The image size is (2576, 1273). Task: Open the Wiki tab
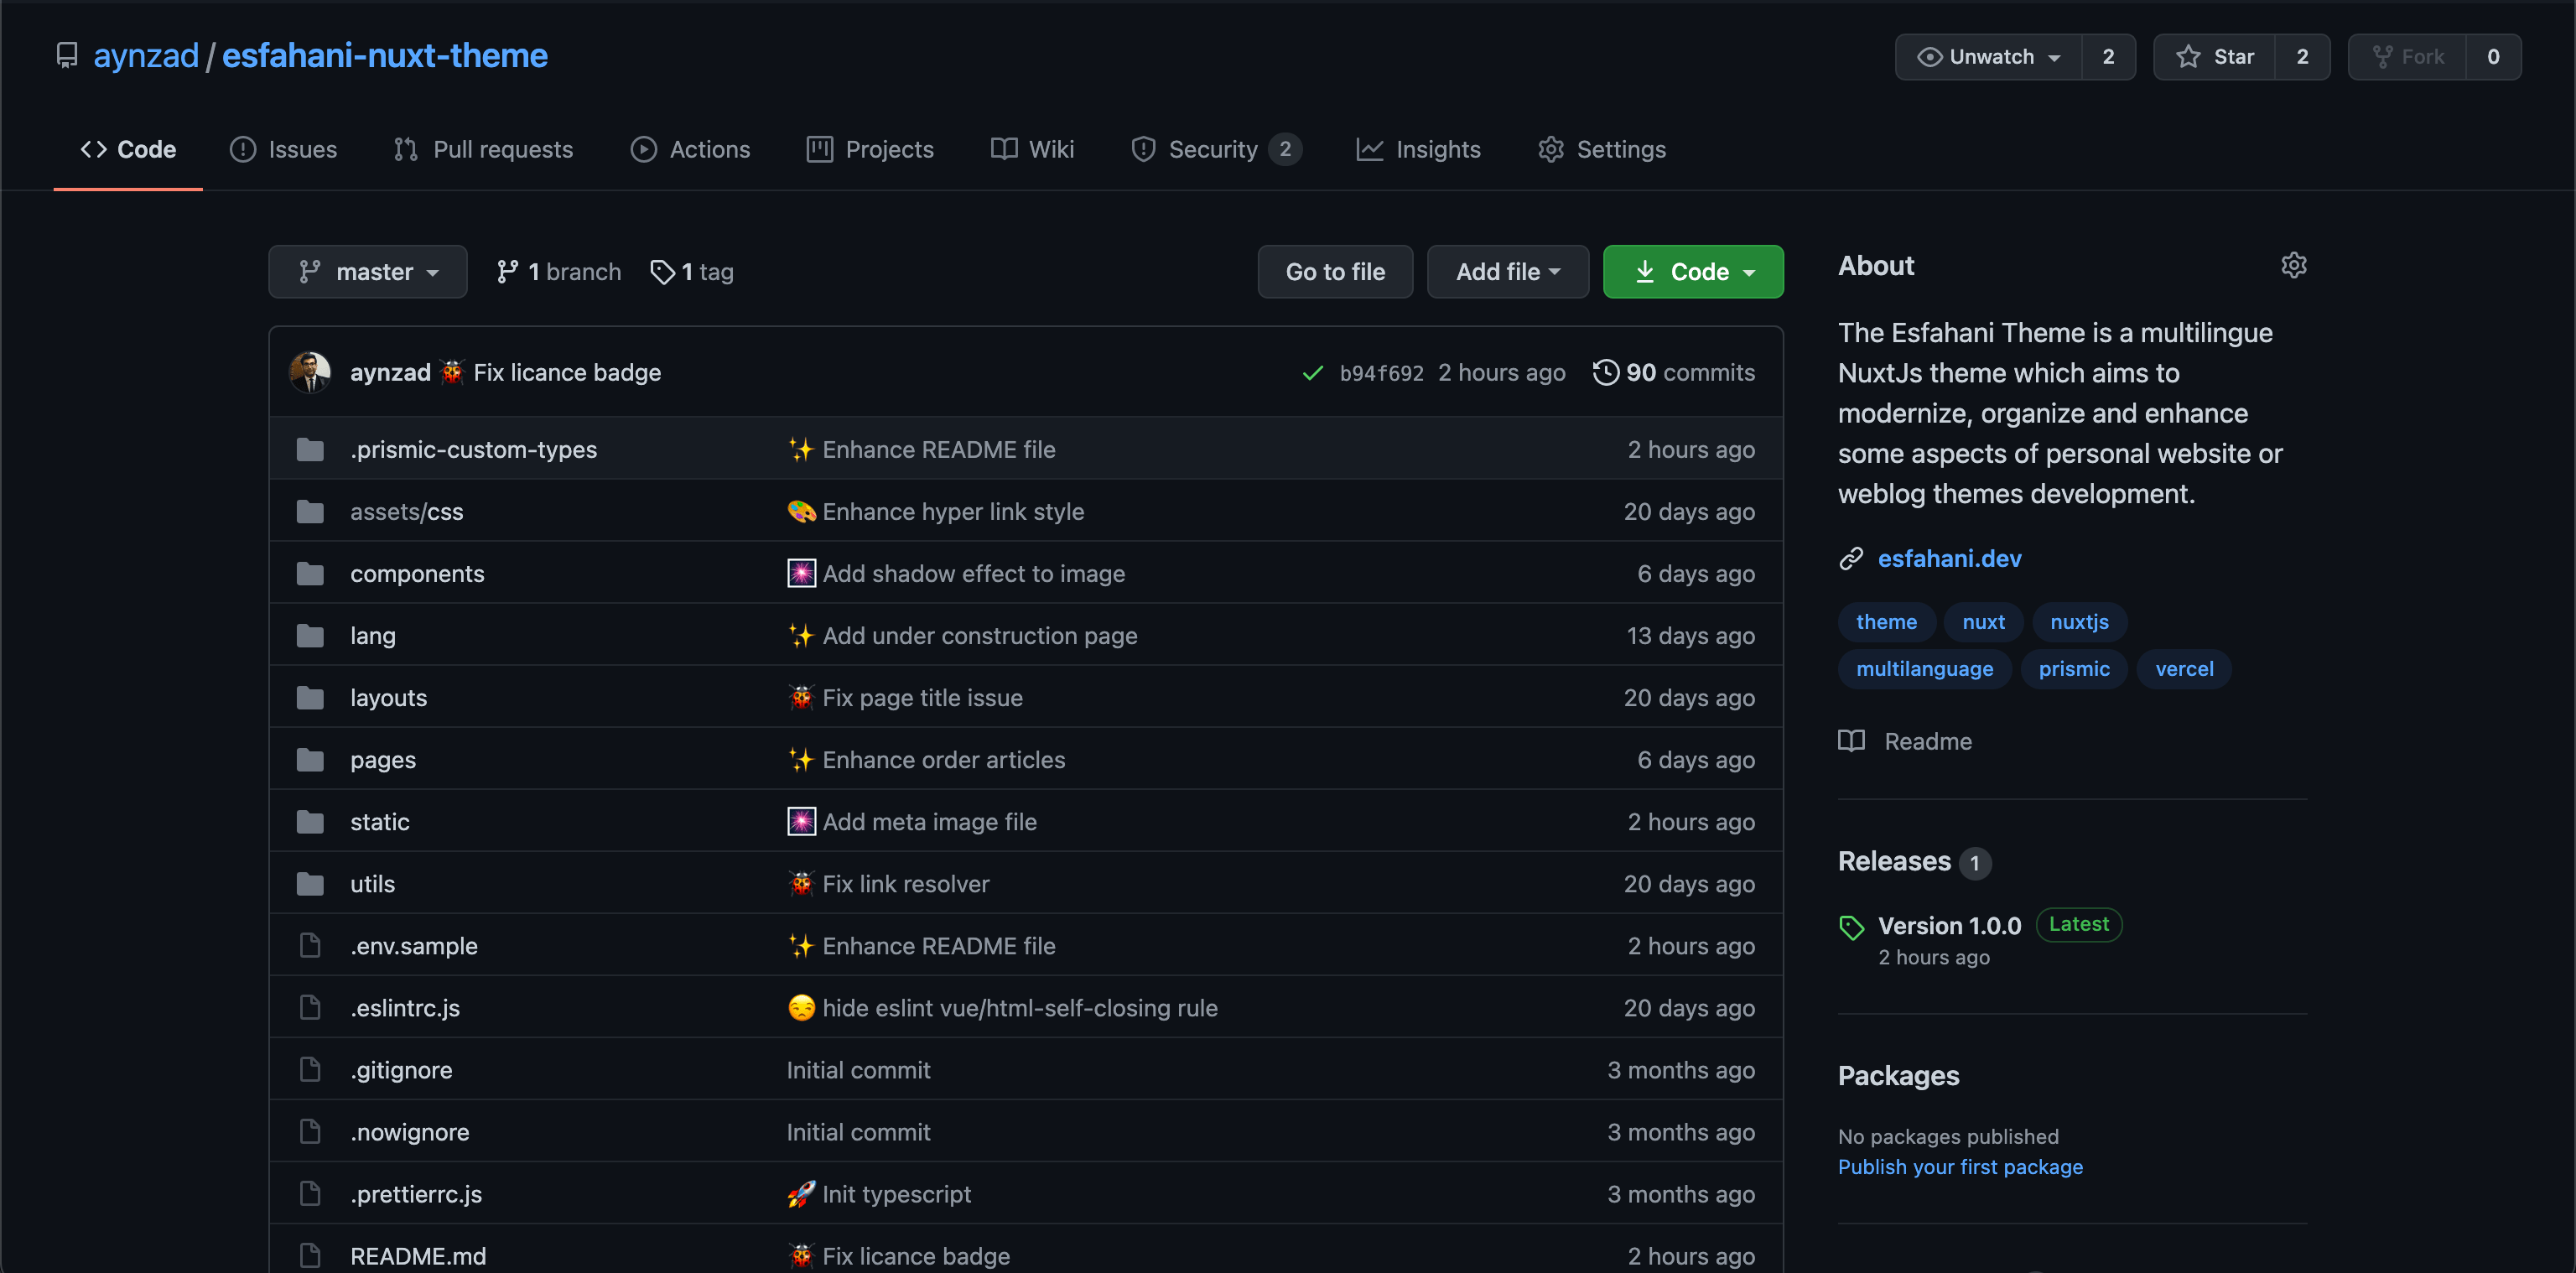[x=1032, y=149]
